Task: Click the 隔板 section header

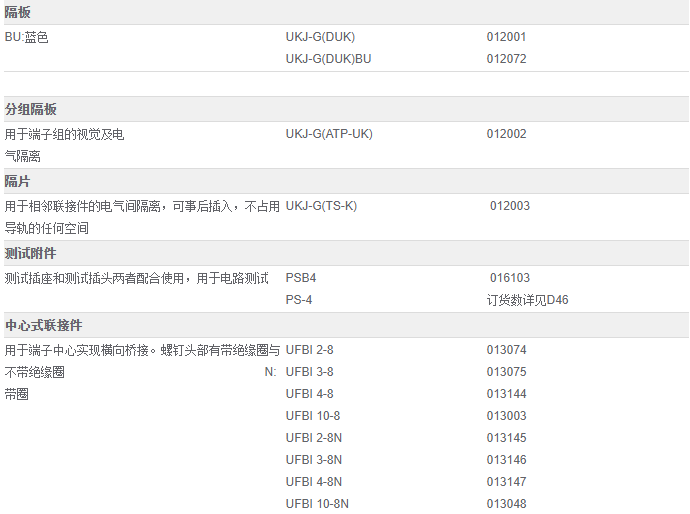Action: click(x=18, y=12)
